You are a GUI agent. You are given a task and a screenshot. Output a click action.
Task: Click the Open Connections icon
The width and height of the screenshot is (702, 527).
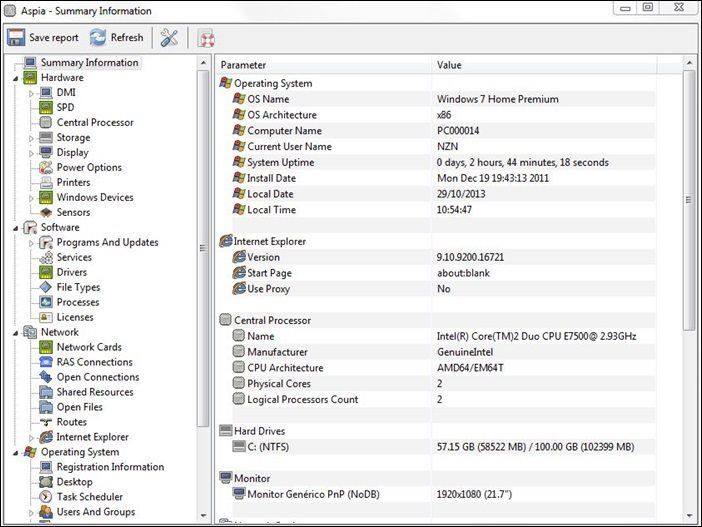(46, 377)
